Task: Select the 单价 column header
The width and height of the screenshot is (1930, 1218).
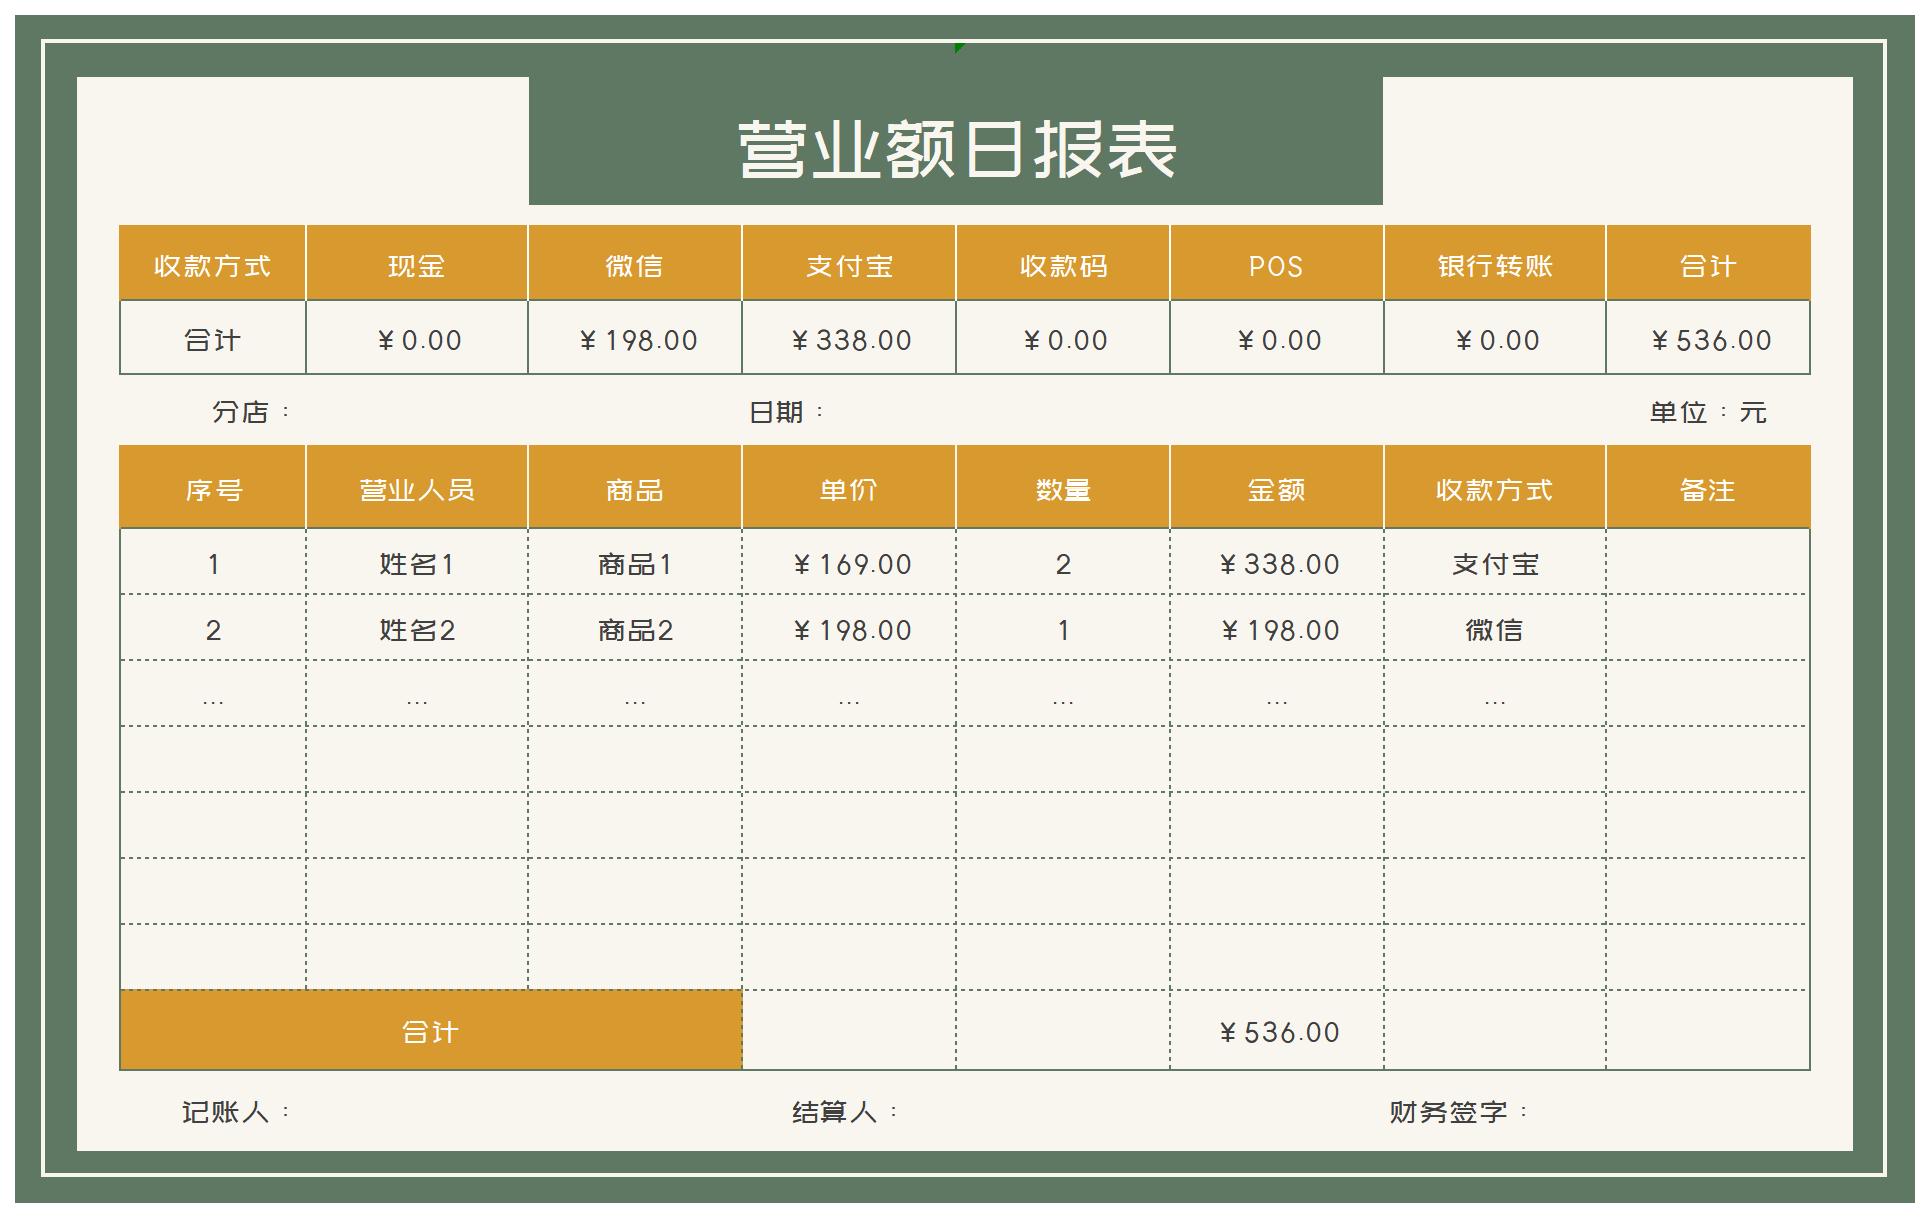Action: (849, 489)
